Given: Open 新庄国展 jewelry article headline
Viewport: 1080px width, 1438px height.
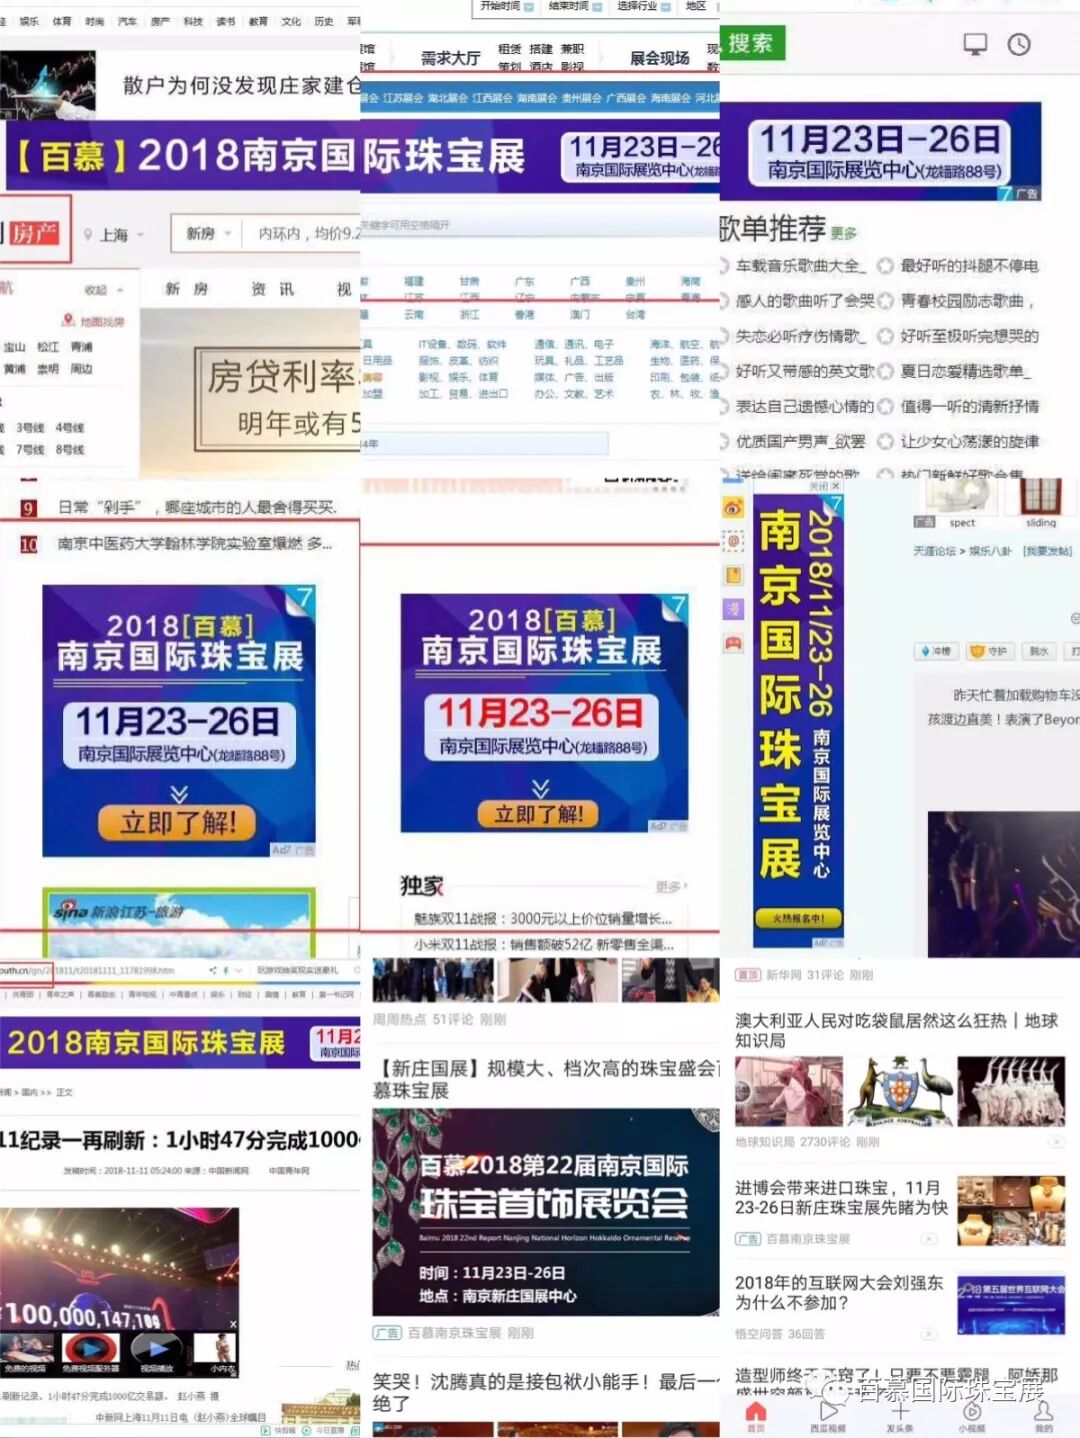Looking at the screenshot, I should [x=545, y=1079].
